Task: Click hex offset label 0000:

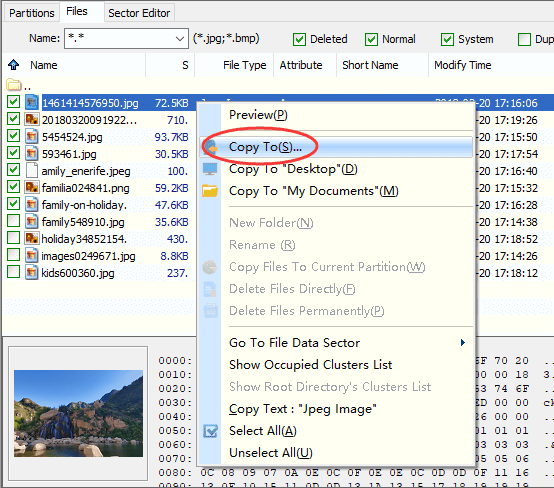Action: point(175,360)
